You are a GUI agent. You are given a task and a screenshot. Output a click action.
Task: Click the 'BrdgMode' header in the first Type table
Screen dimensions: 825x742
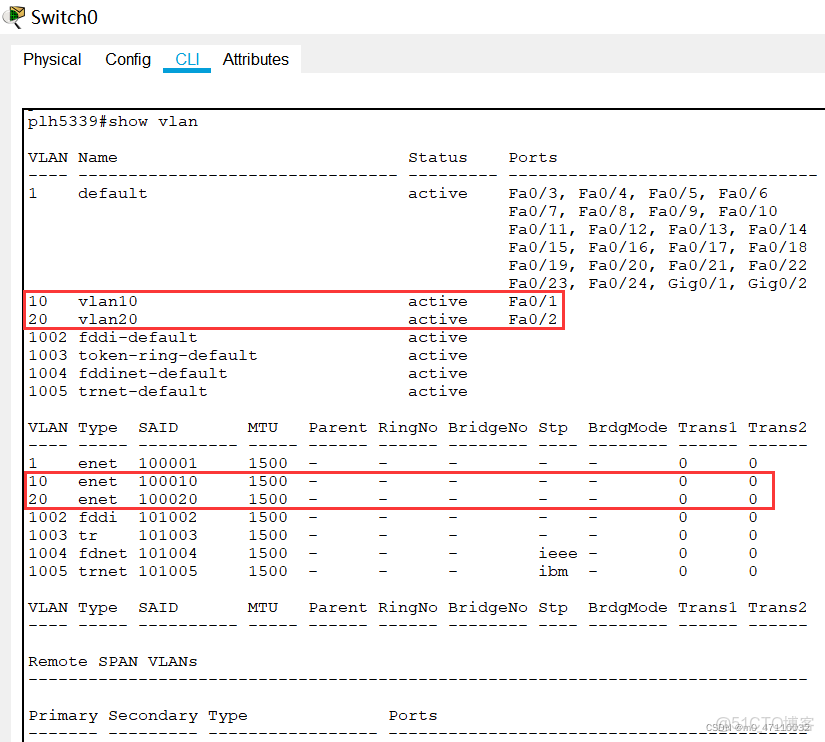point(628,427)
